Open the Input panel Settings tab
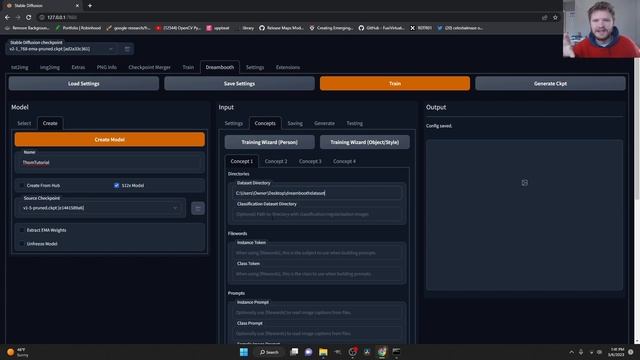Viewport: 640px width, 360px height. [x=233, y=123]
